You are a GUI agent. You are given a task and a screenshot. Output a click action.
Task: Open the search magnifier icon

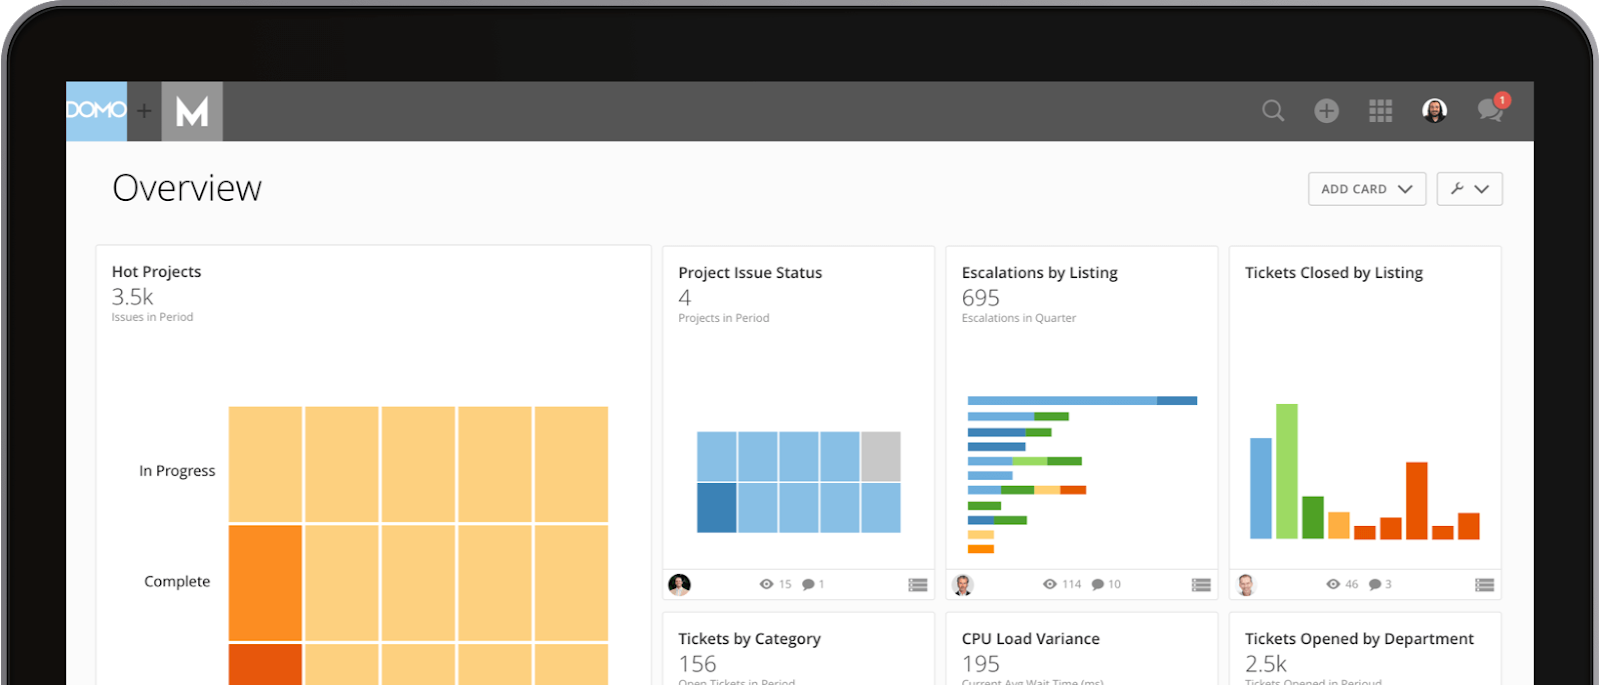(x=1272, y=111)
